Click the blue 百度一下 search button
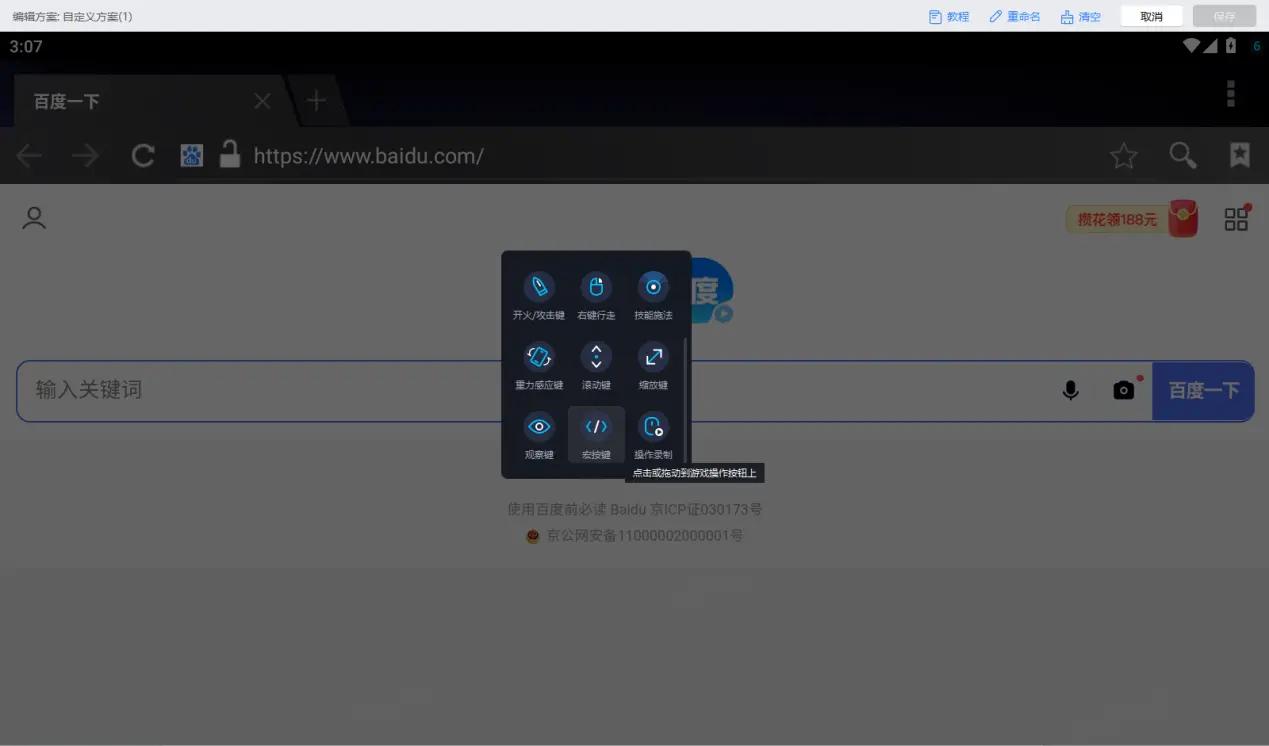This screenshot has width=1269, height=746. tap(1203, 390)
